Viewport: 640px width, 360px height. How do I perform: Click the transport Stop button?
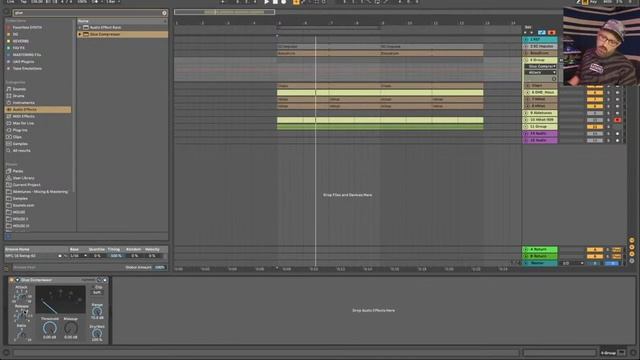275,2
